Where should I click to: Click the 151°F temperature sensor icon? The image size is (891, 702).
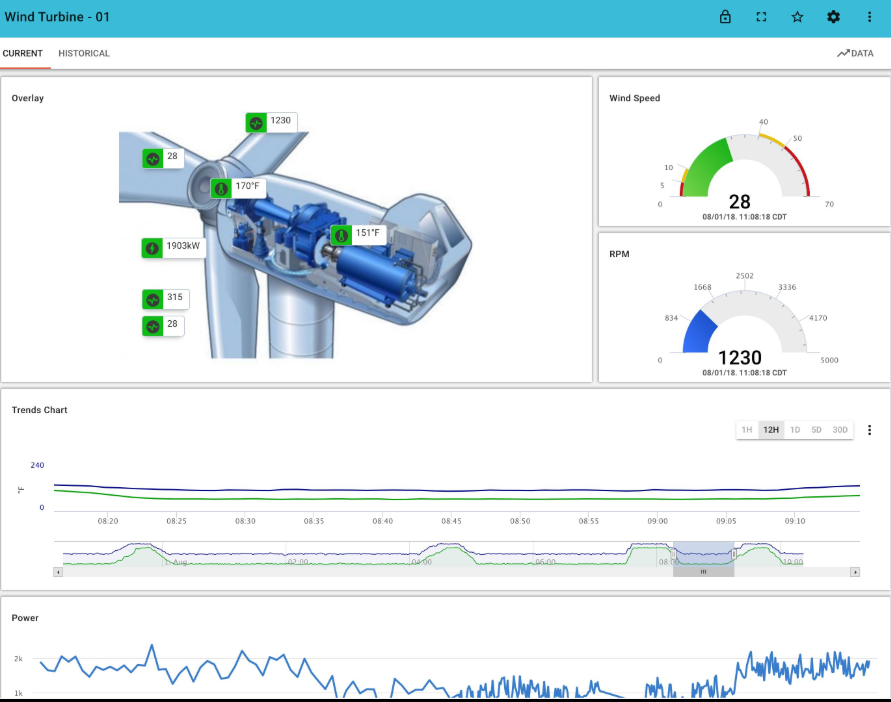341,235
